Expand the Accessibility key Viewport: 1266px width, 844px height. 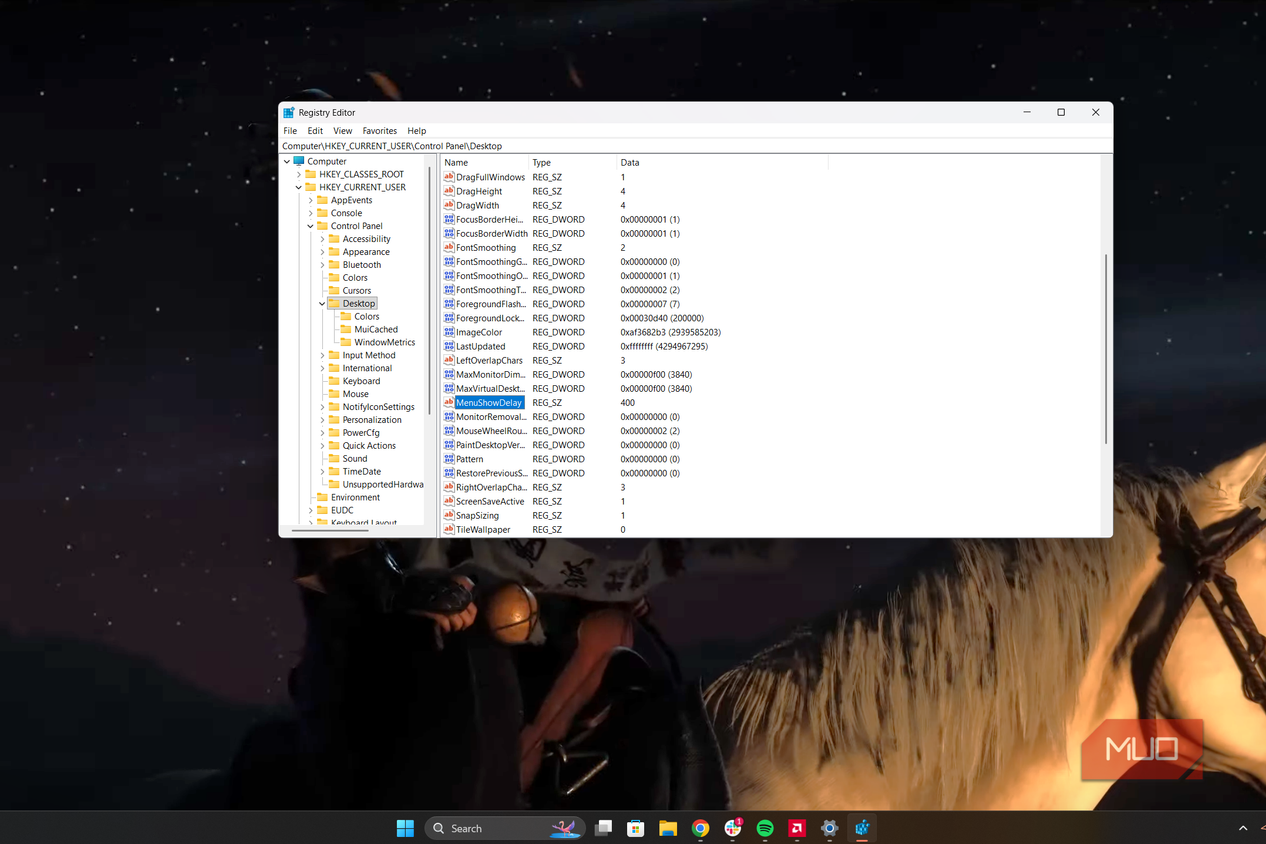coord(322,239)
